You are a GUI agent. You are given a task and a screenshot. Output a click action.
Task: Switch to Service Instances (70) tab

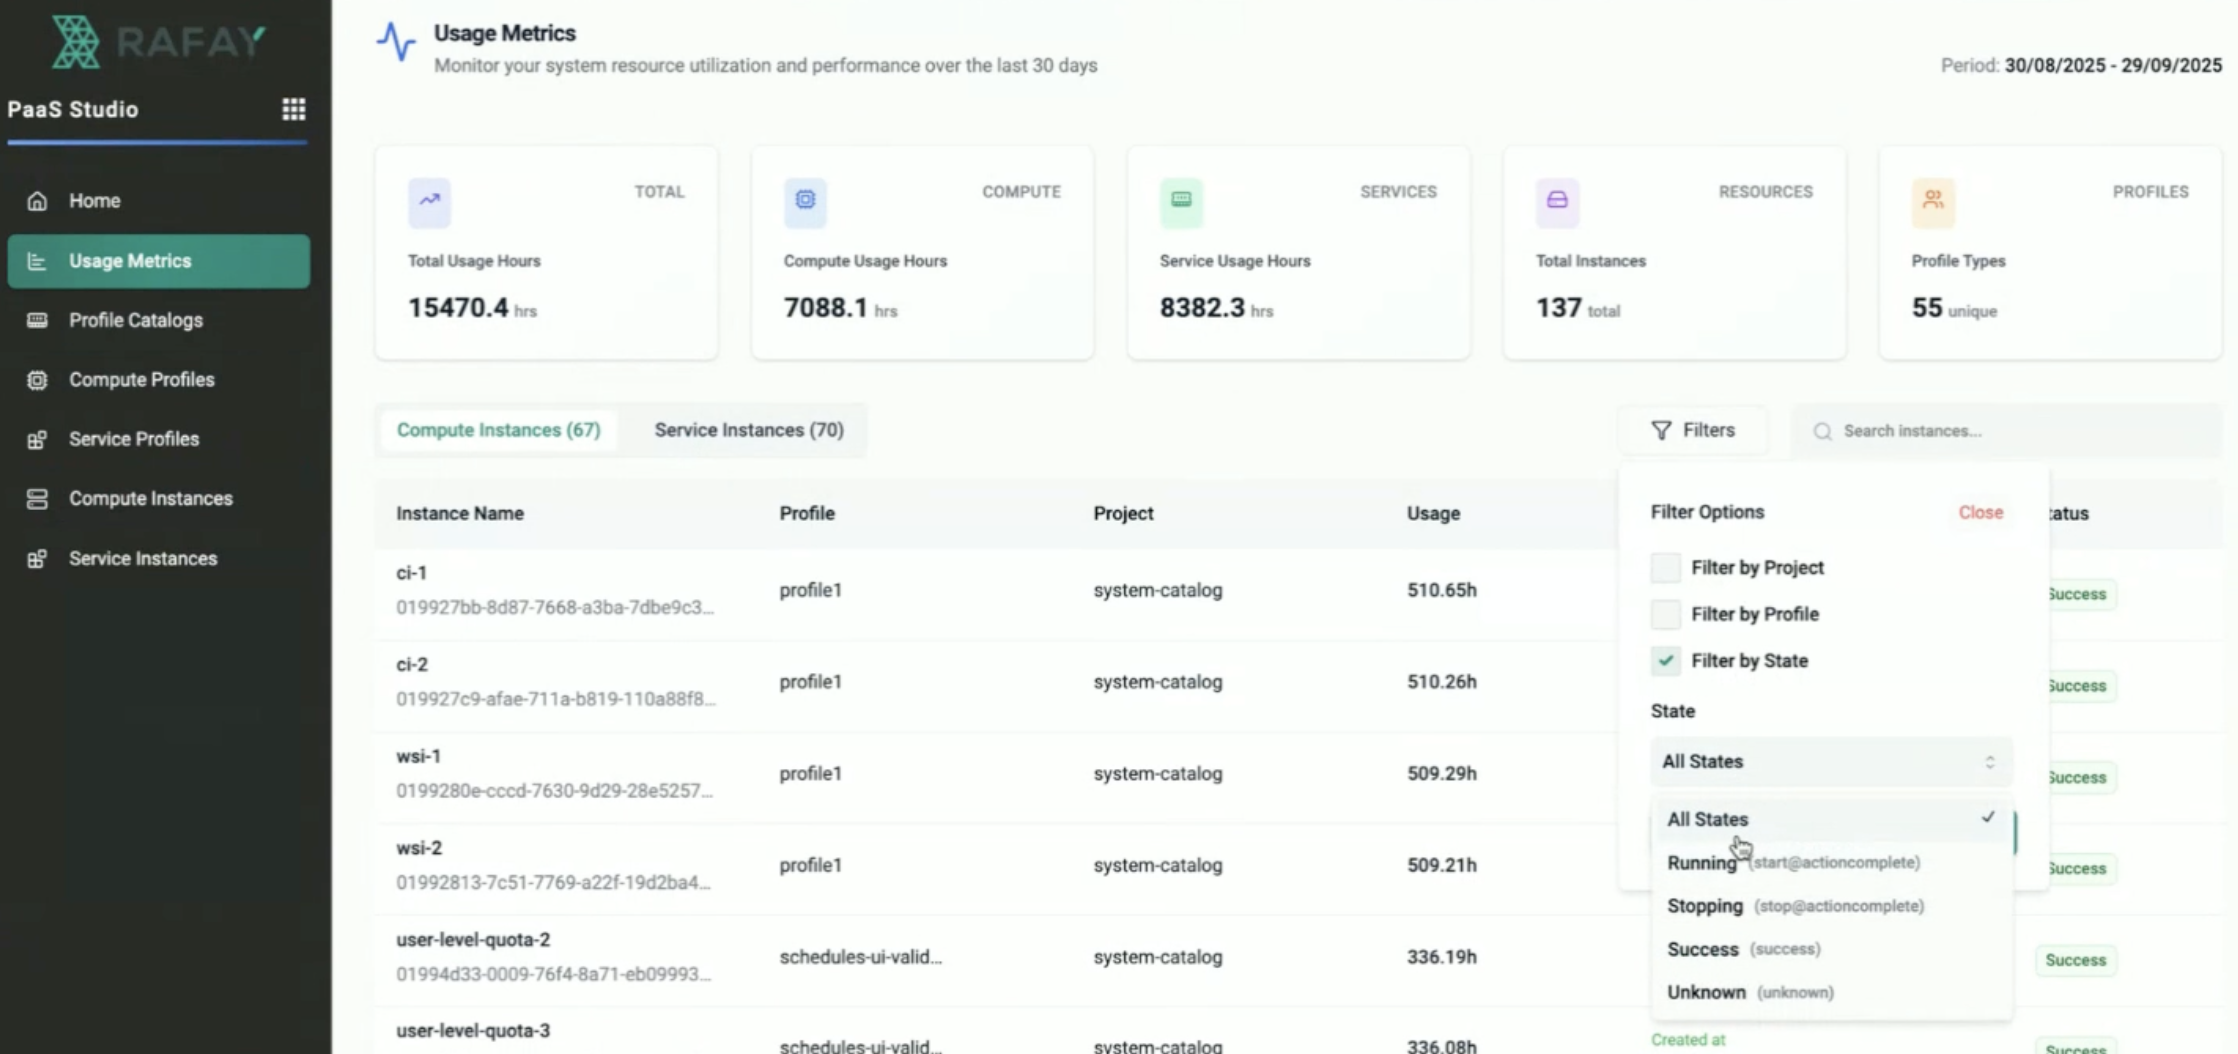[748, 430]
